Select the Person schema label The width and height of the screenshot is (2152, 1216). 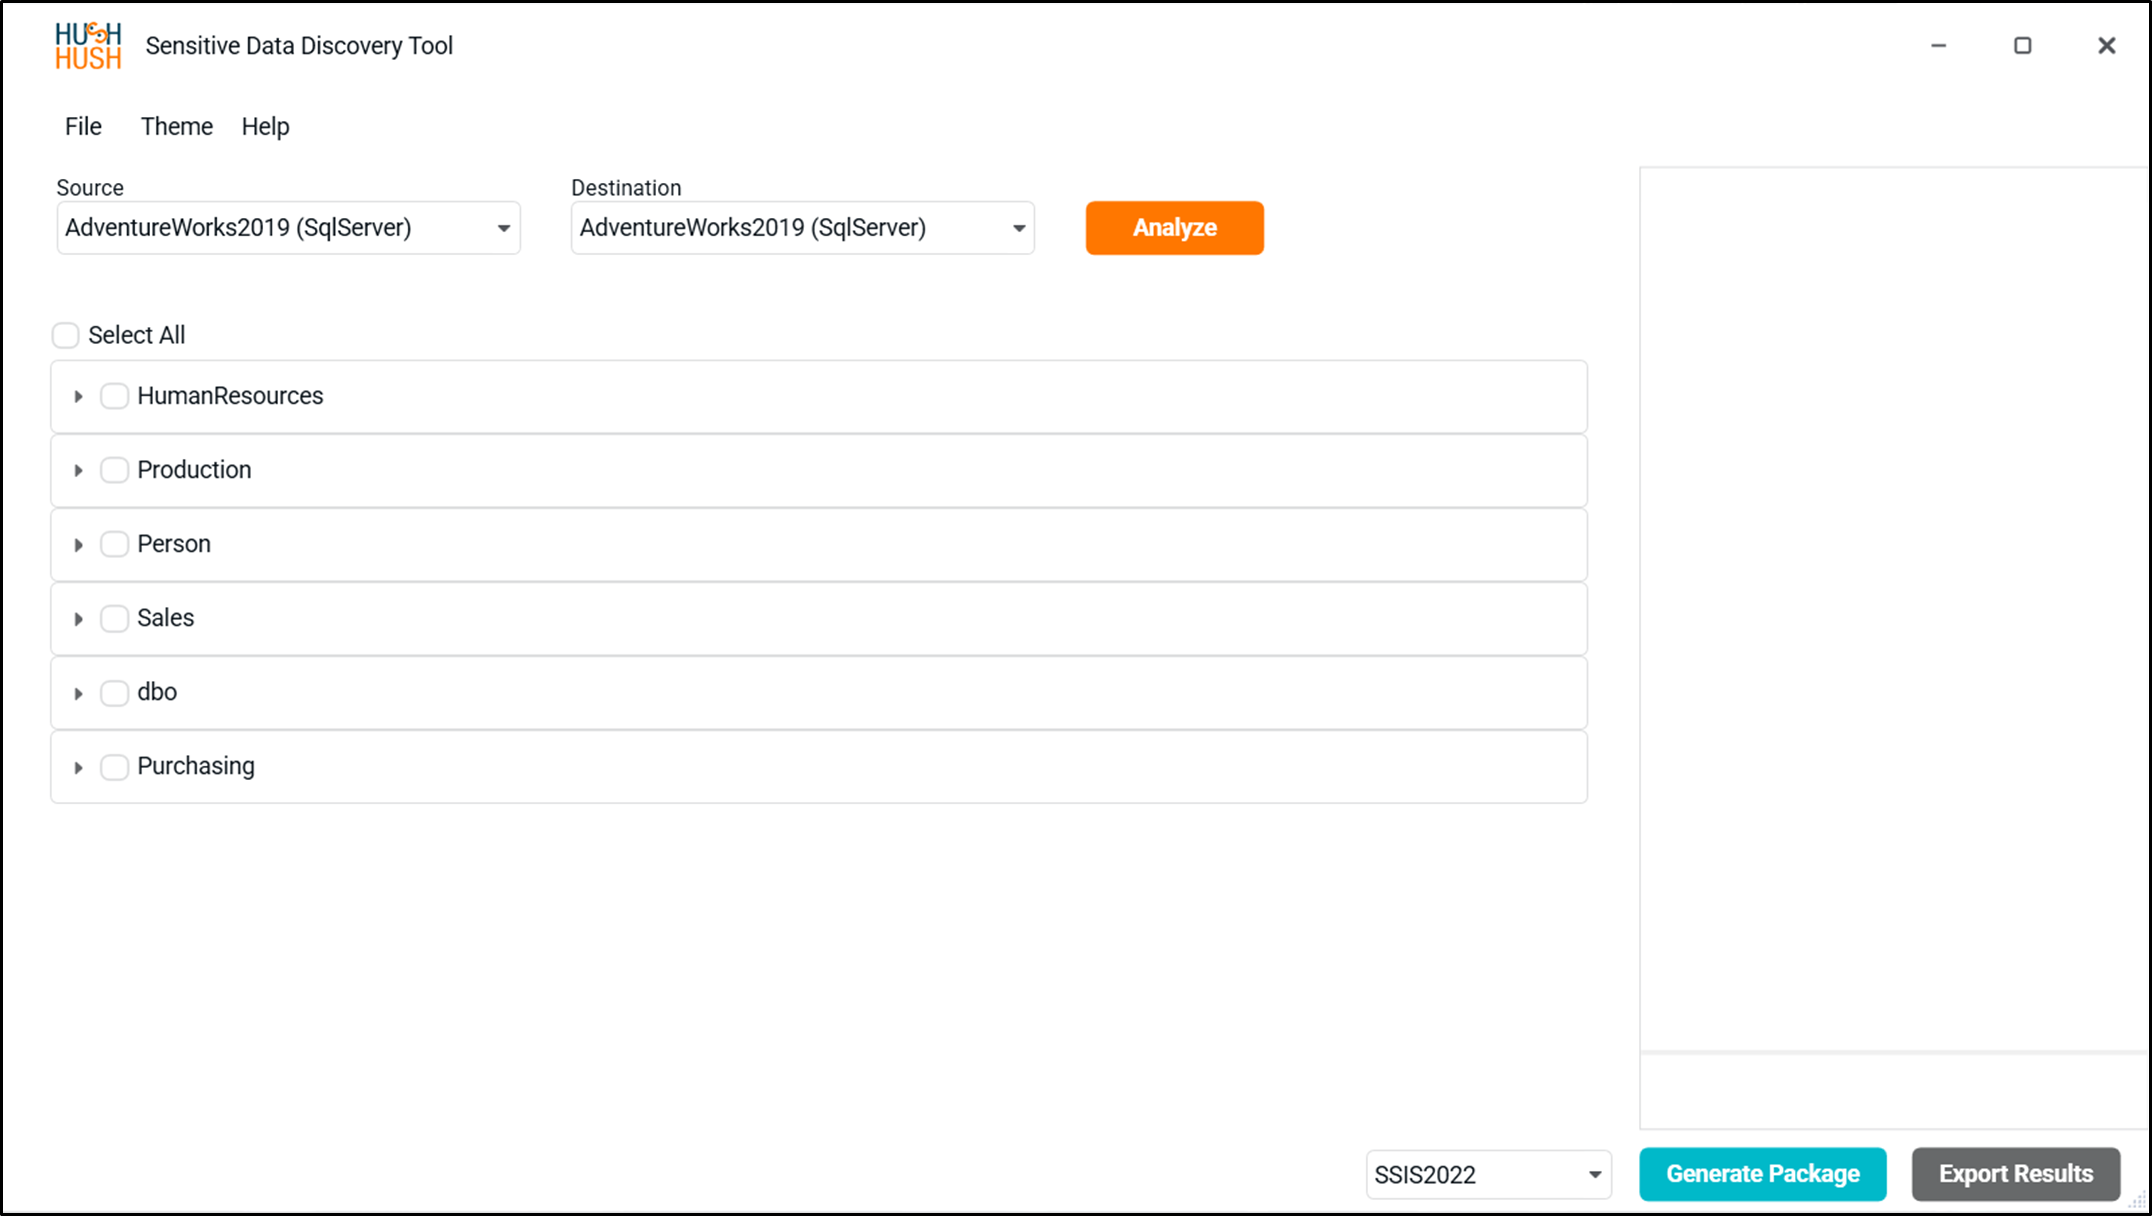174,544
